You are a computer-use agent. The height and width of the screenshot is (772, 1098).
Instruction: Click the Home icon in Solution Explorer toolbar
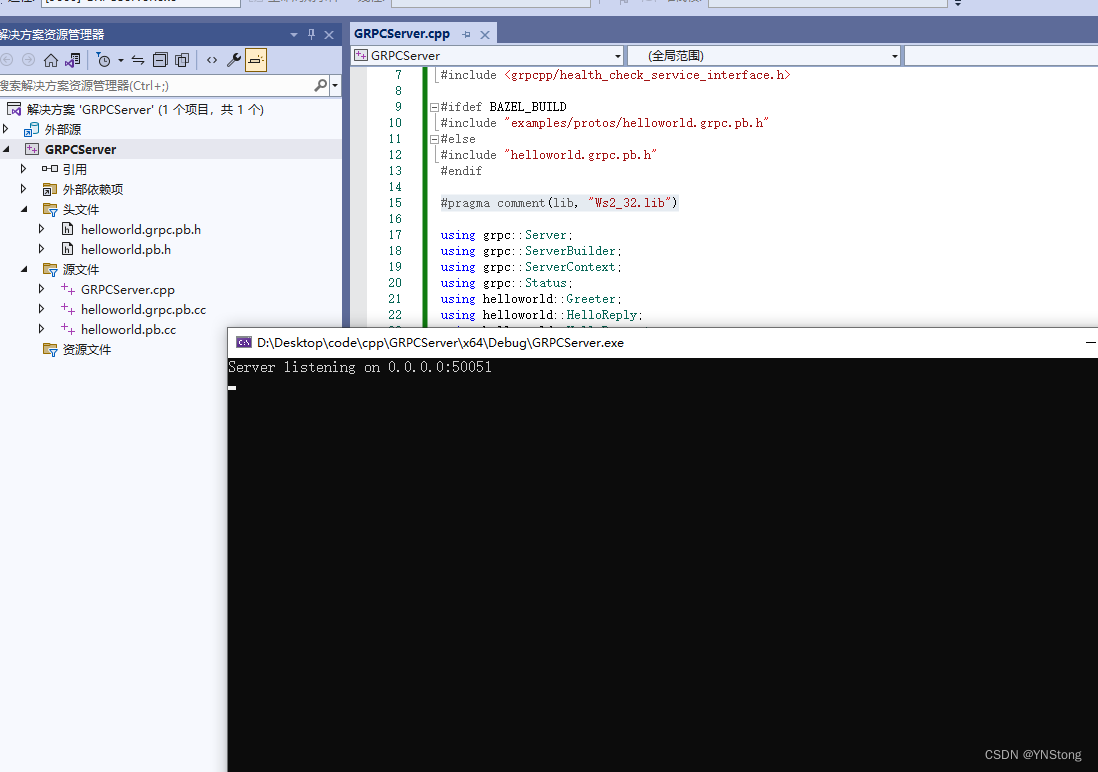50,61
